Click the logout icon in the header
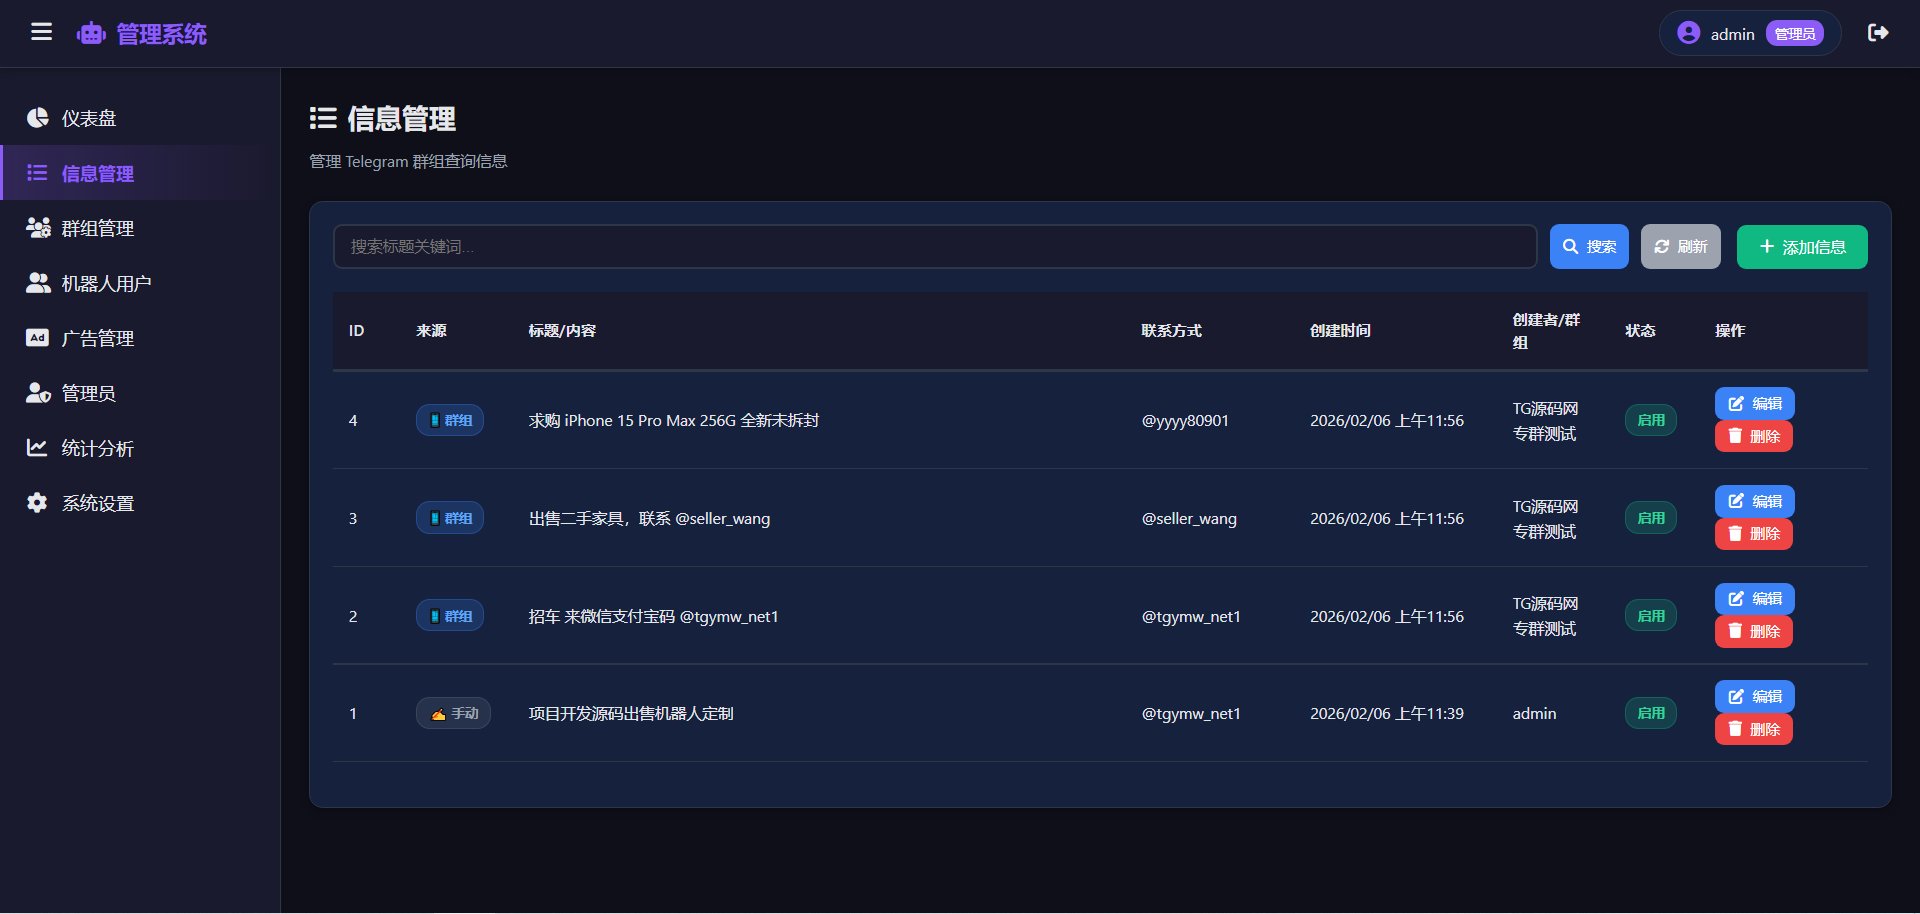 [1878, 33]
